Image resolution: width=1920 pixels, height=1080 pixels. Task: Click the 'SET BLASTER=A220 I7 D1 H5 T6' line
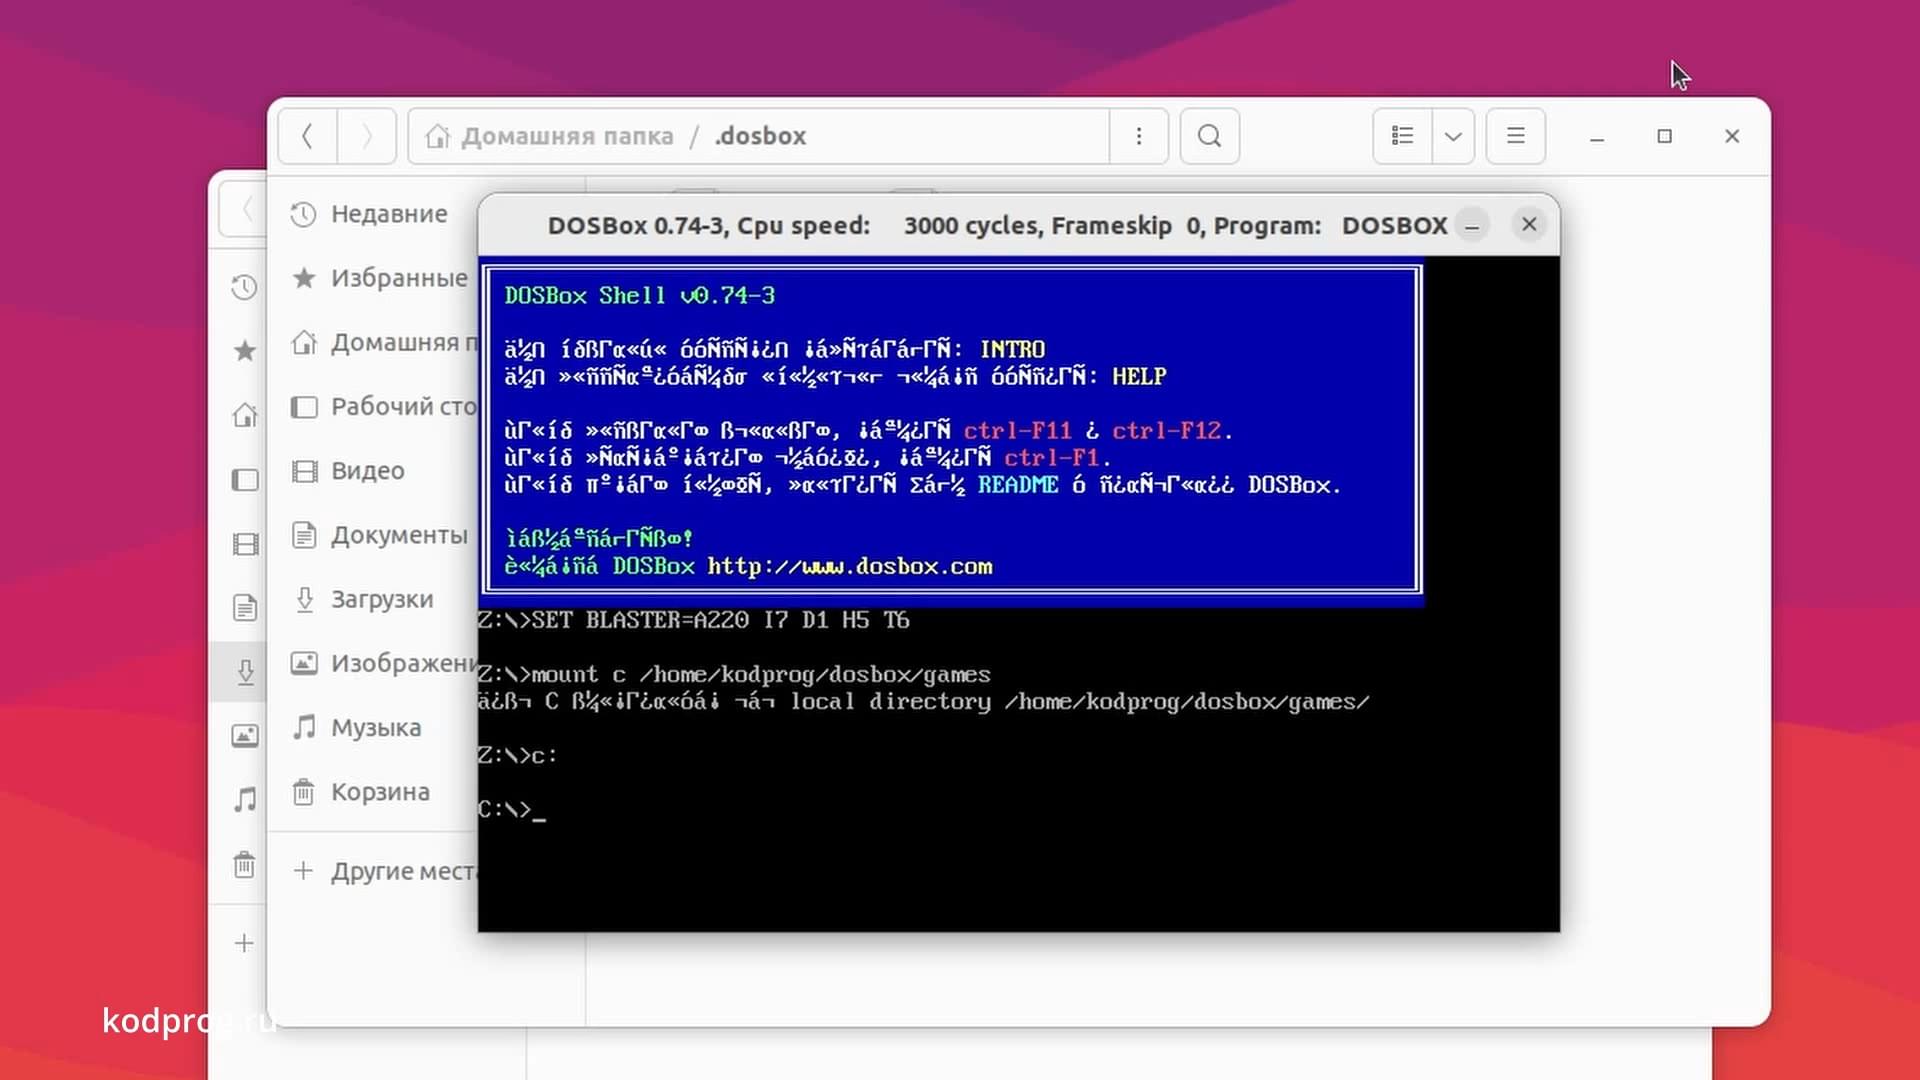click(x=694, y=621)
